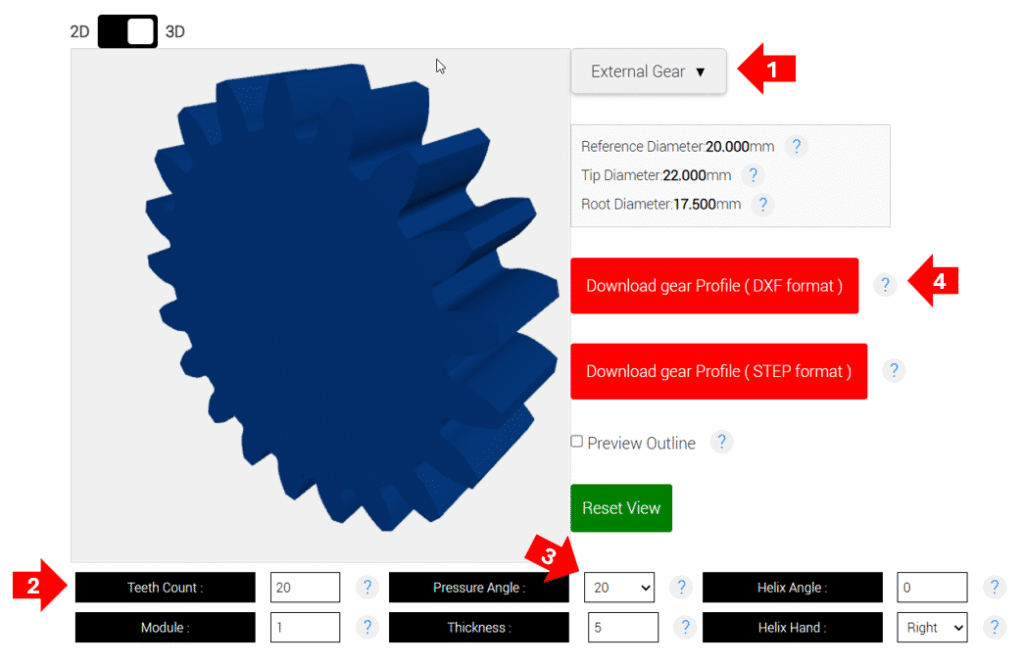Image resolution: width=1024 pixels, height=663 pixels.
Task: Click help icon beside Tip Diameter
Action: 753,175
